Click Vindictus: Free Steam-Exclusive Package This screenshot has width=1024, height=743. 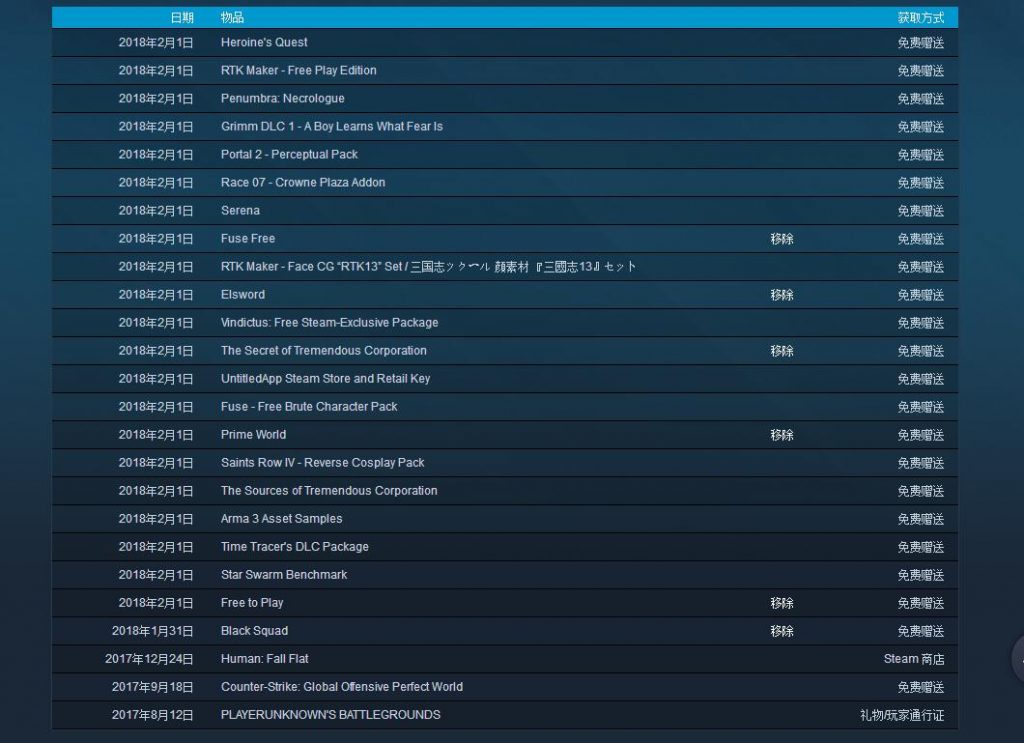coord(330,323)
